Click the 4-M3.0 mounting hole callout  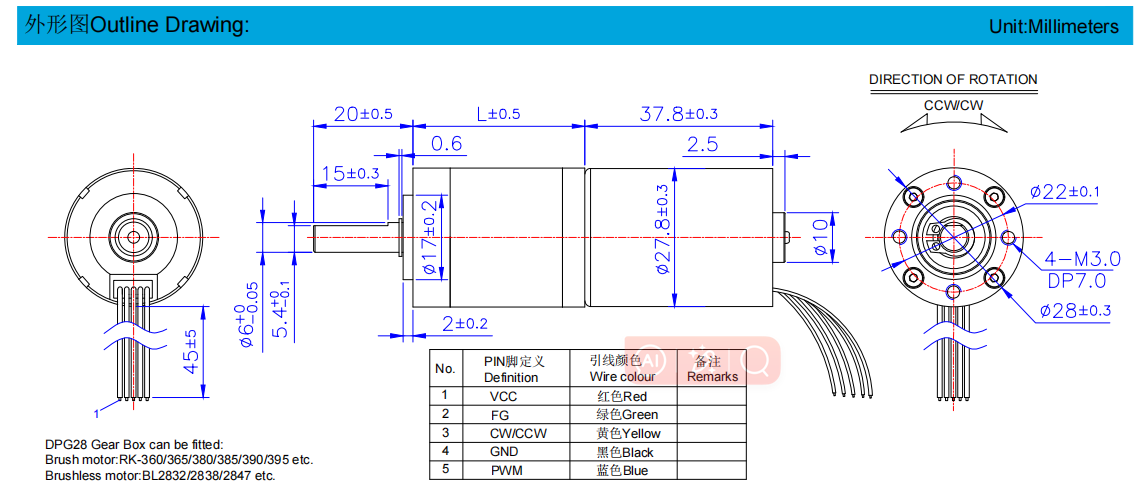(1083, 258)
